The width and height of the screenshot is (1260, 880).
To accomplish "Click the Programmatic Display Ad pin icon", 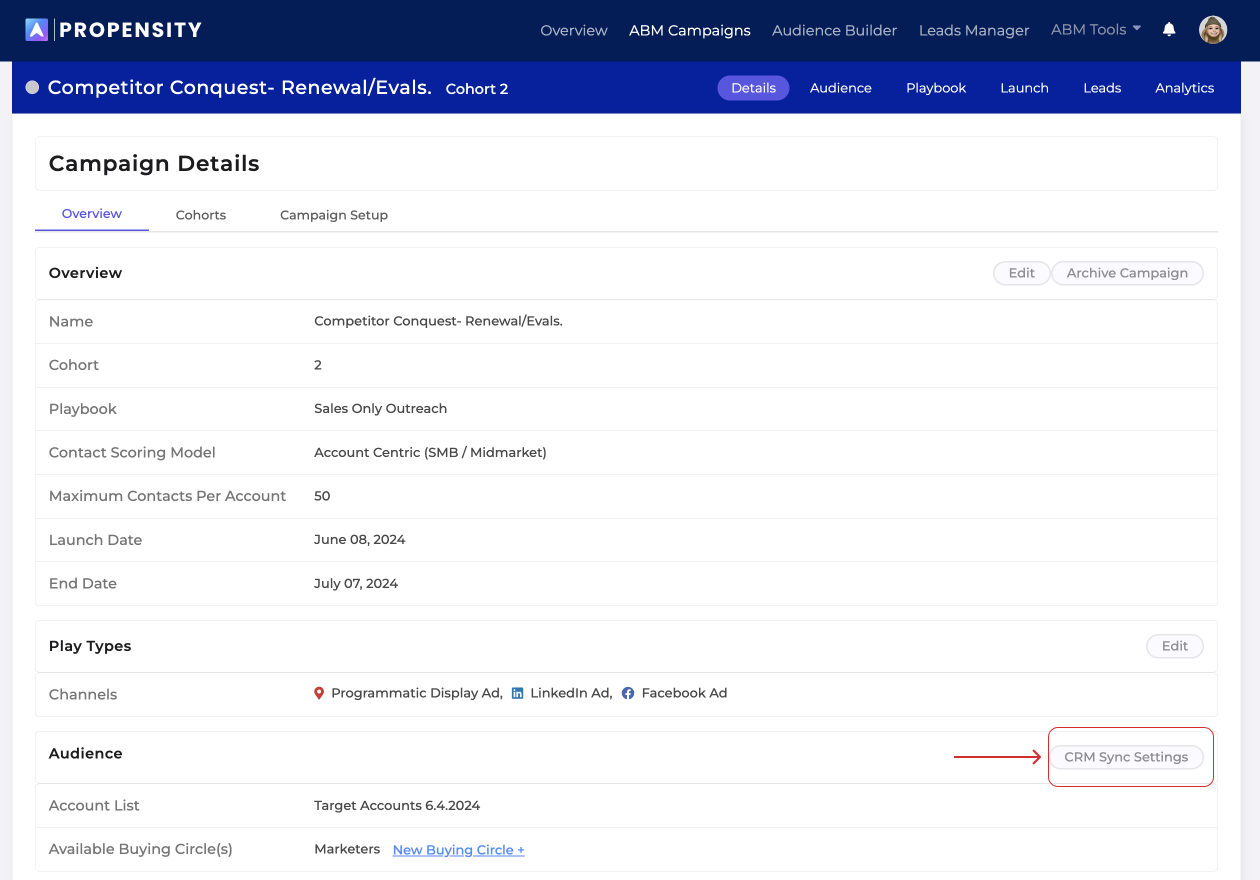I will click(x=319, y=692).
